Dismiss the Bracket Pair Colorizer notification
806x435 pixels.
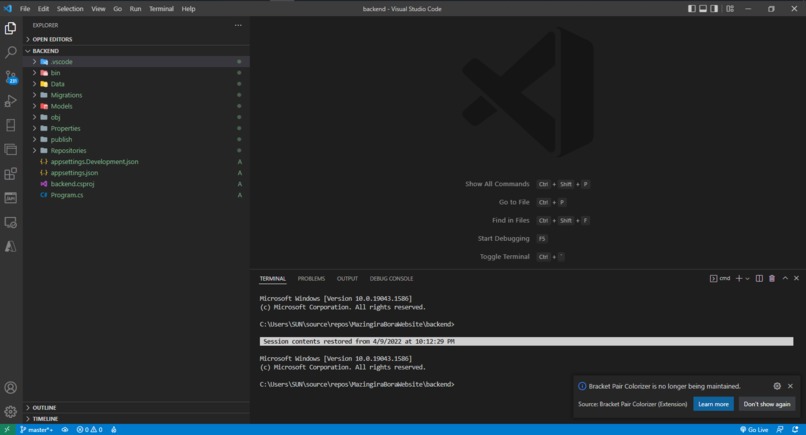point(791,386)
